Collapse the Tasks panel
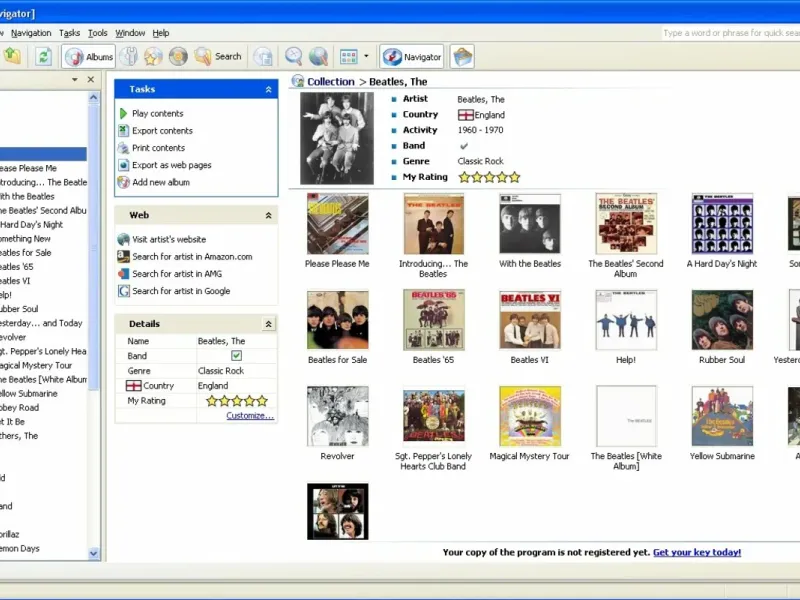This screenshot has width=800, height=600. [x=268, y=89]
